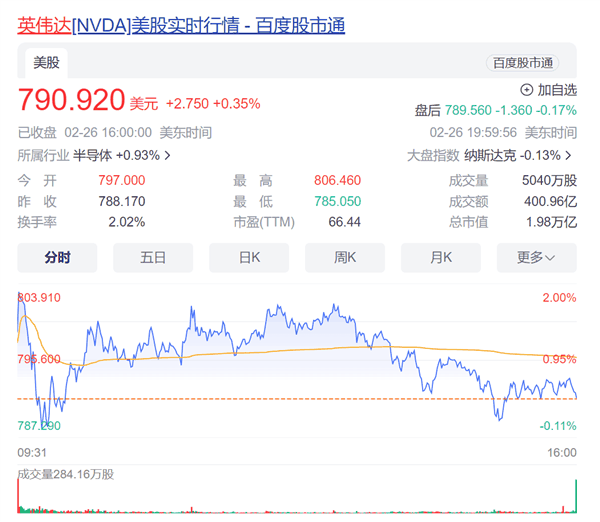Click the 百度股市通 badge button

tap(523, 63)
